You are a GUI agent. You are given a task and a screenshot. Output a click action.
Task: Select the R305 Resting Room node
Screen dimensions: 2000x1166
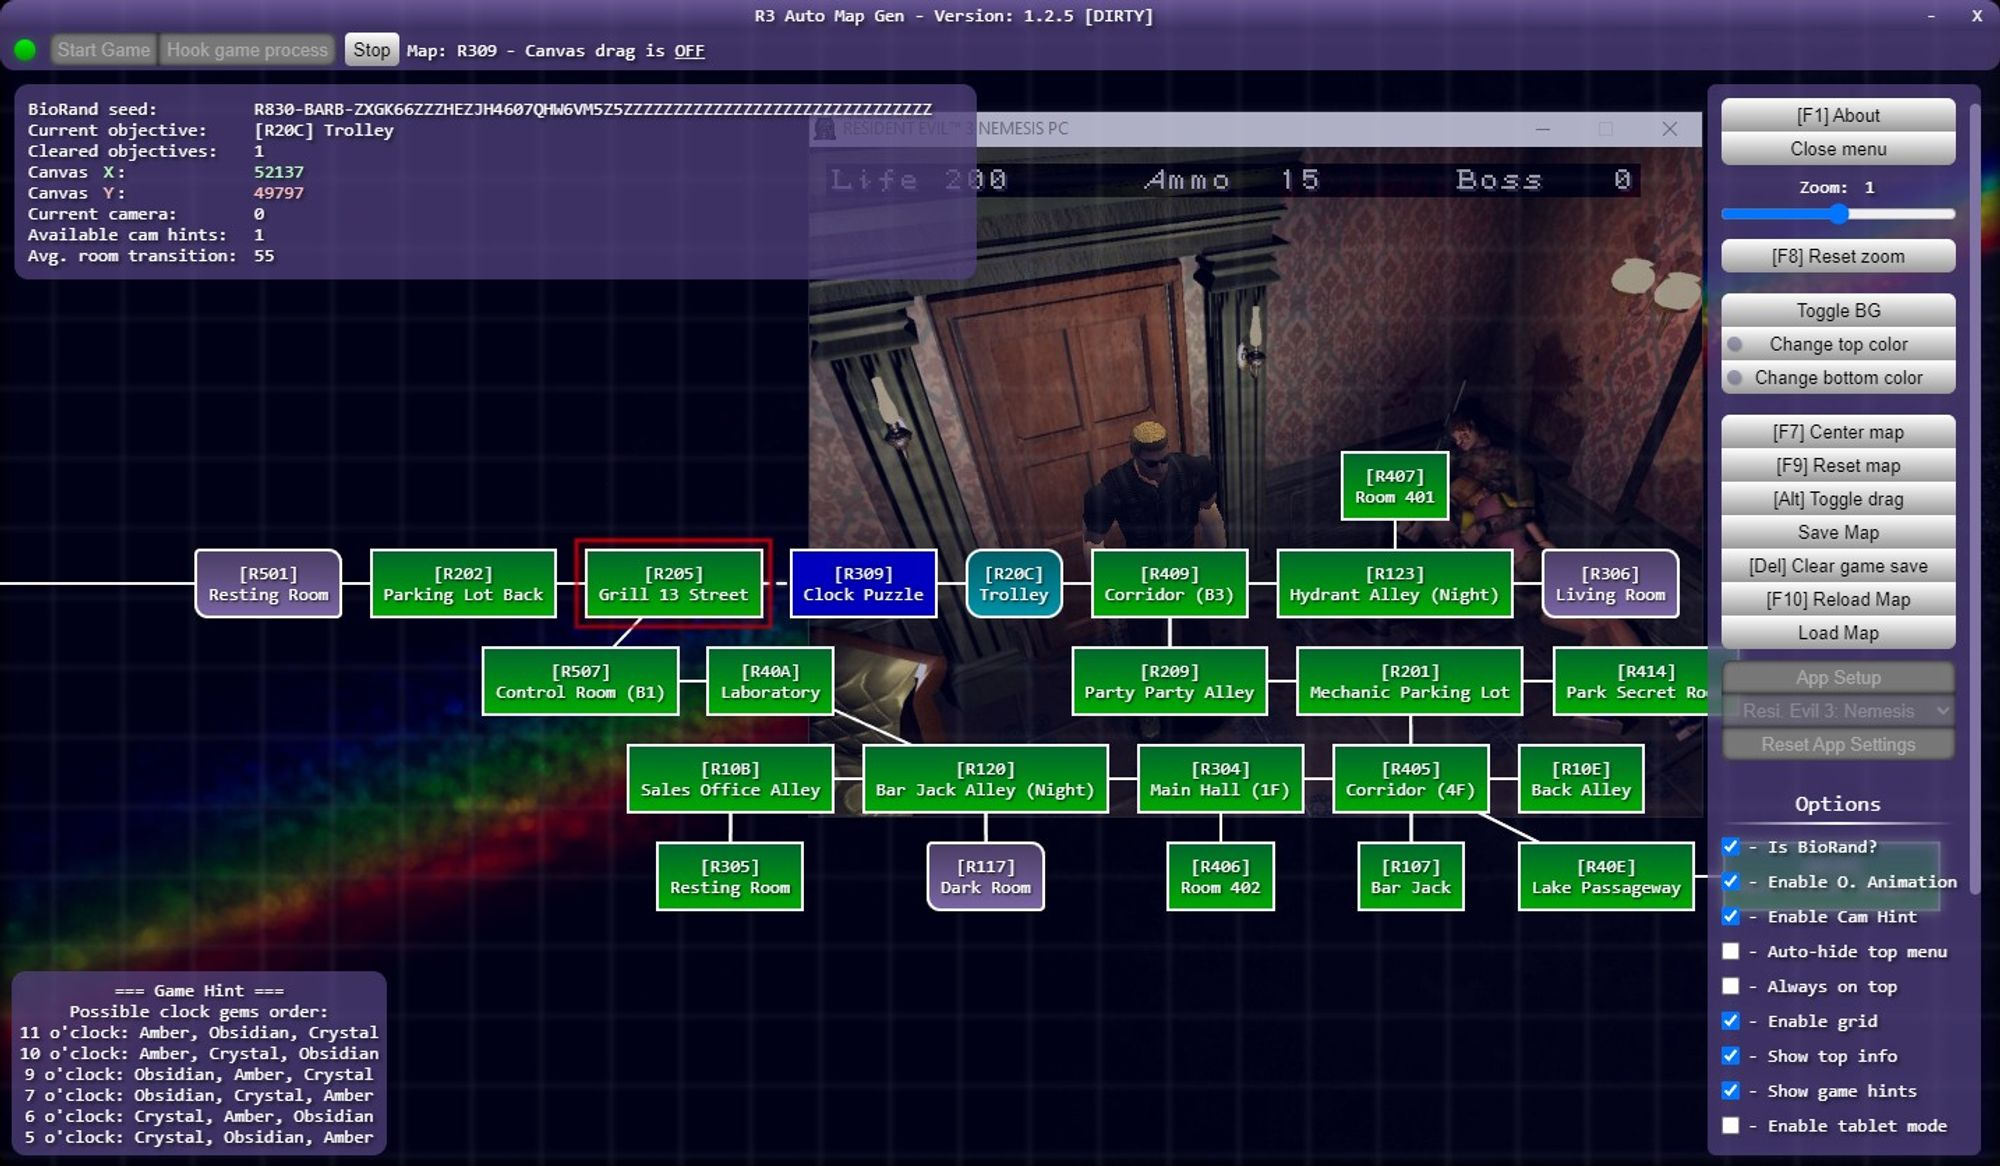click(x=730, y=877)
